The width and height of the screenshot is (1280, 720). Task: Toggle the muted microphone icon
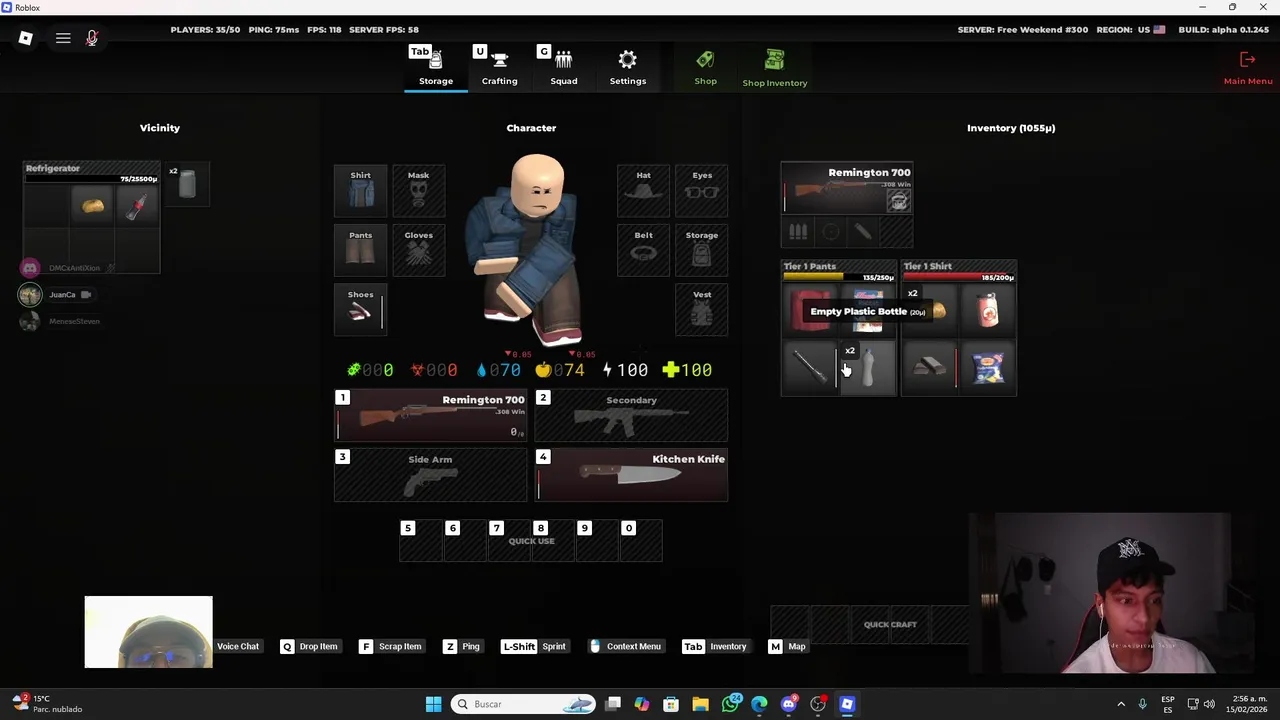92,38
